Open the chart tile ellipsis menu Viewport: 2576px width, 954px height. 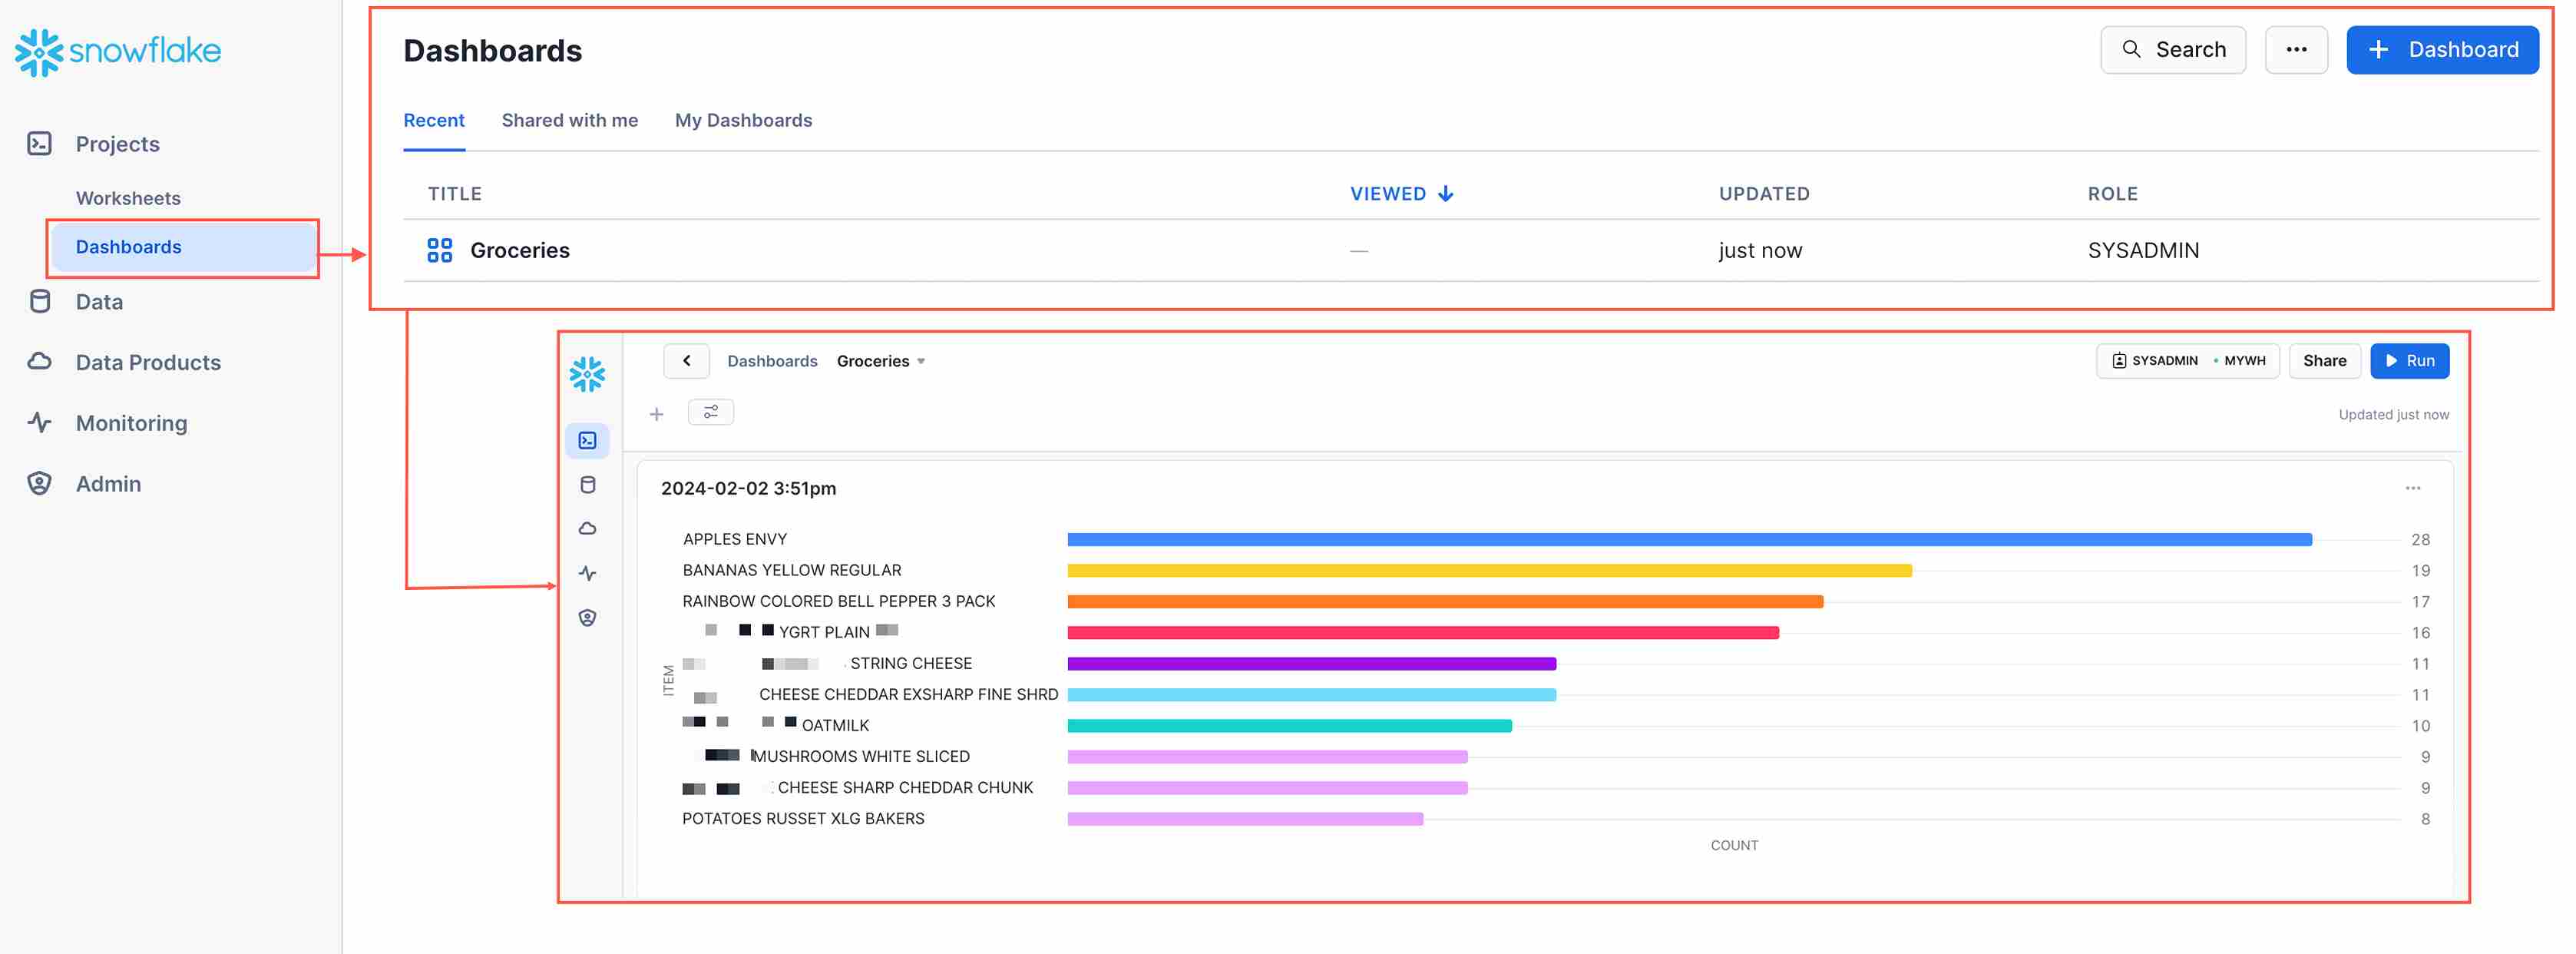coord(2412,488)
